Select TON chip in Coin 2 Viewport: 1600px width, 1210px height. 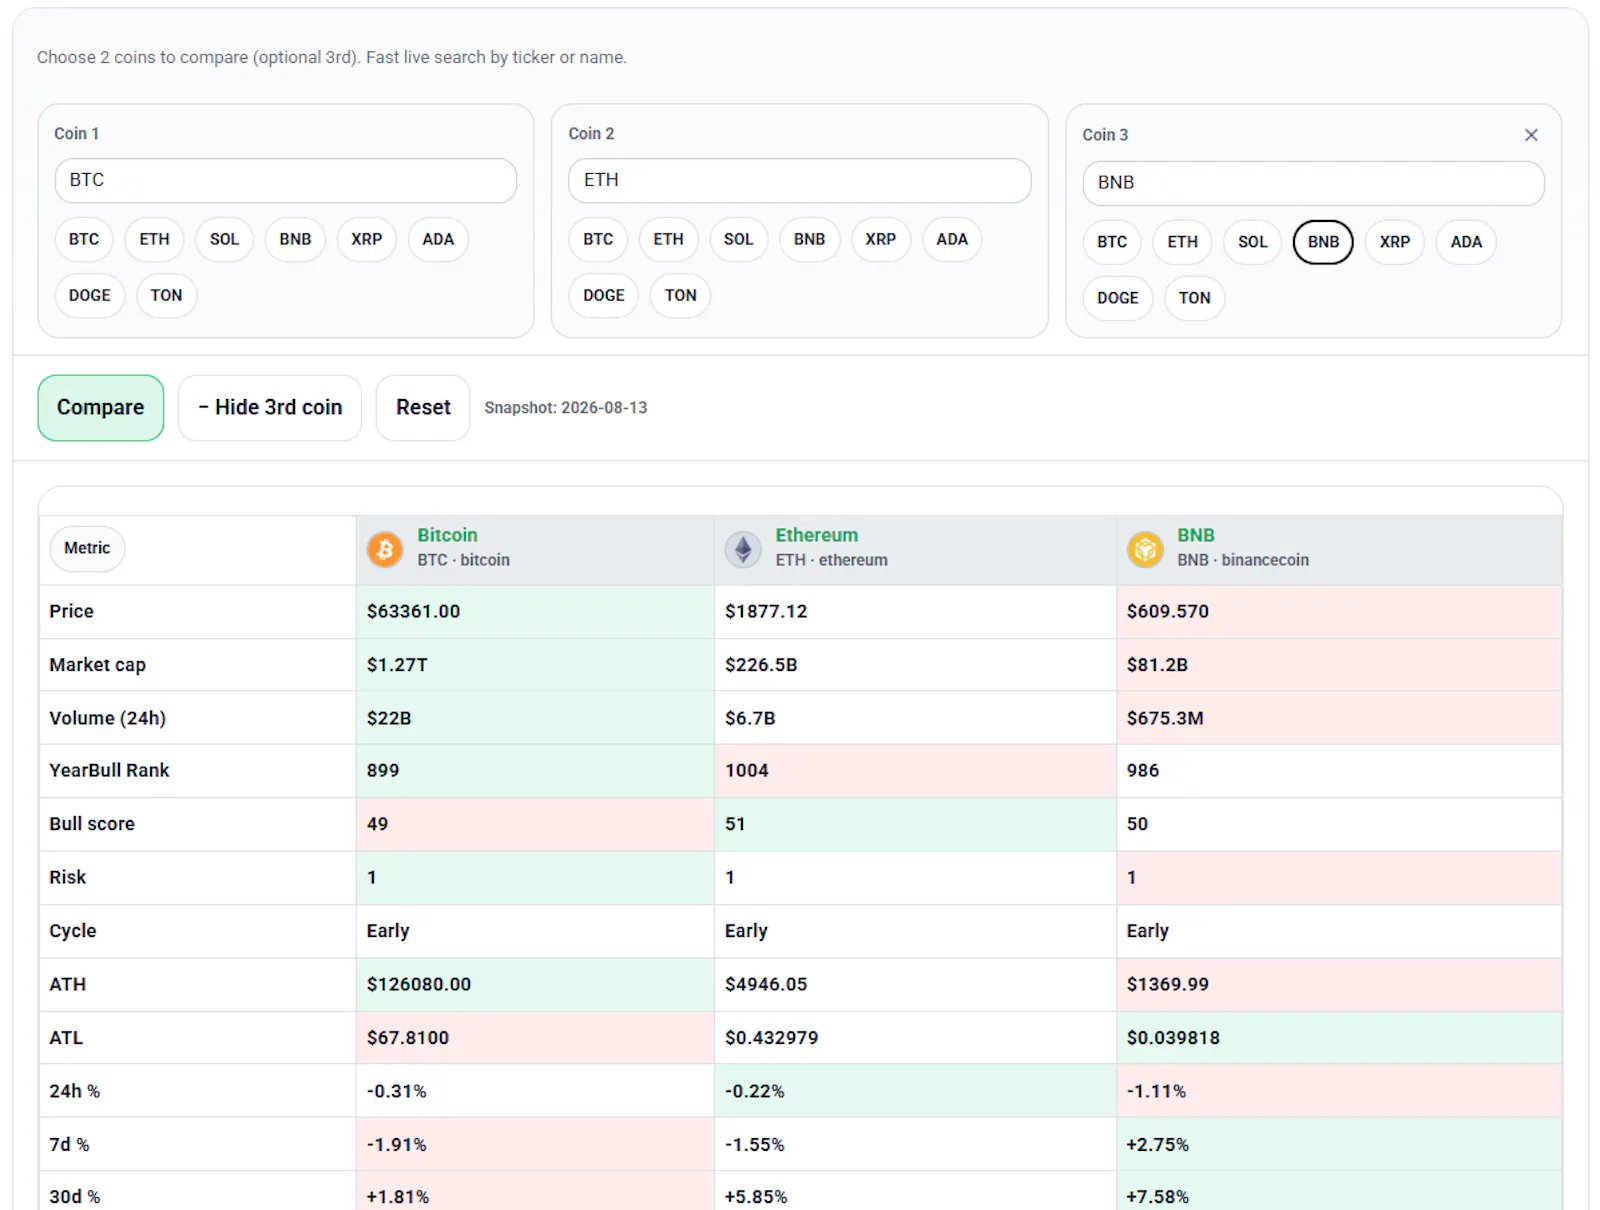(x=681, y=296)
